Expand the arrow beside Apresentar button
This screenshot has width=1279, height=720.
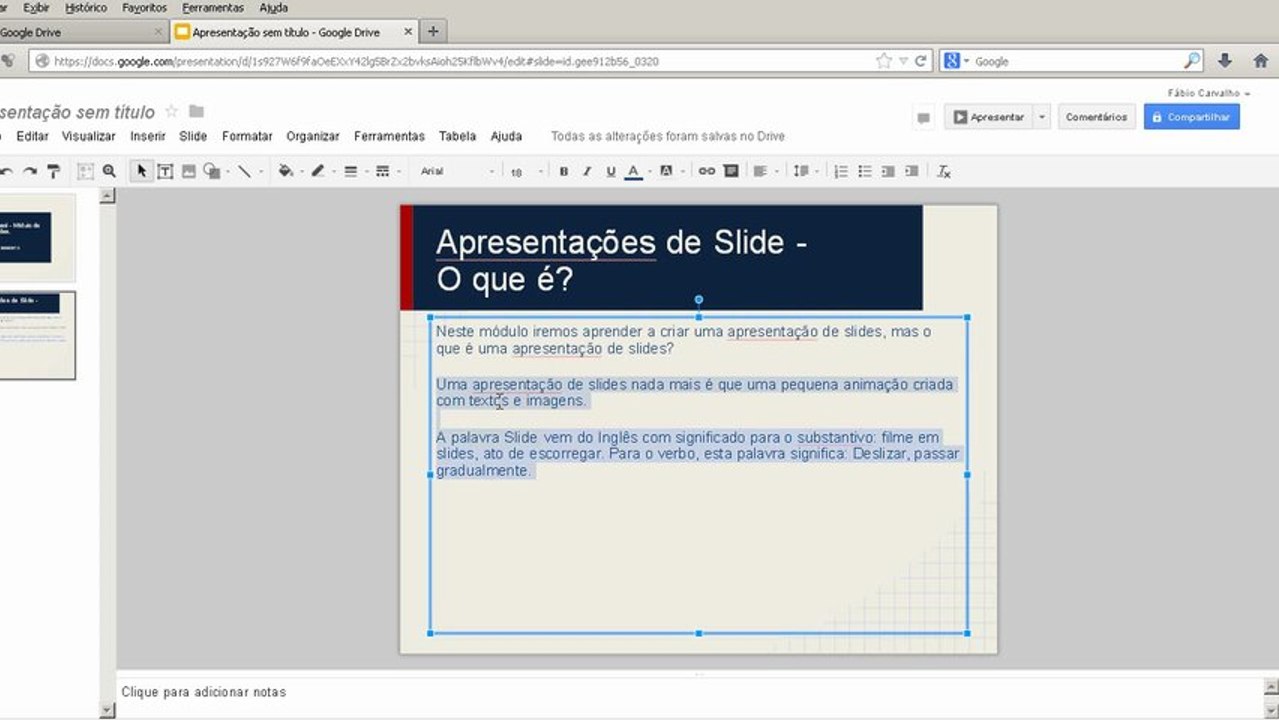click(x=1042, y=117)
